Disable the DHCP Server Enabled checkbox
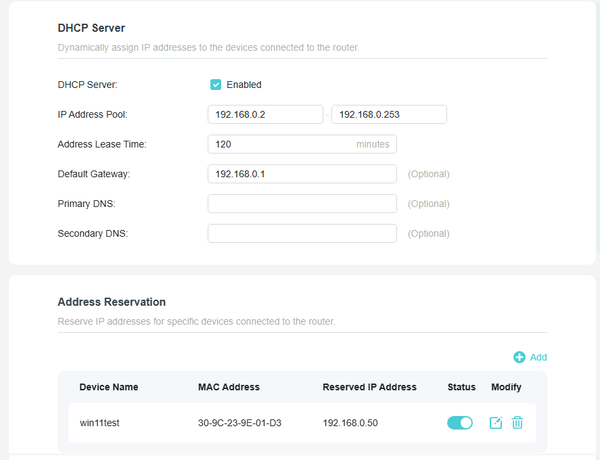Viewport: 600px width, 460px height. pyautogui.click(x=216, y=85)
